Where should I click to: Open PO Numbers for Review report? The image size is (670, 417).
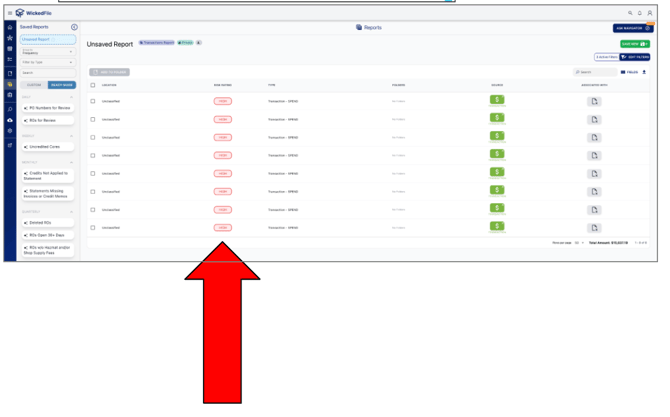(x=48, y=108)
